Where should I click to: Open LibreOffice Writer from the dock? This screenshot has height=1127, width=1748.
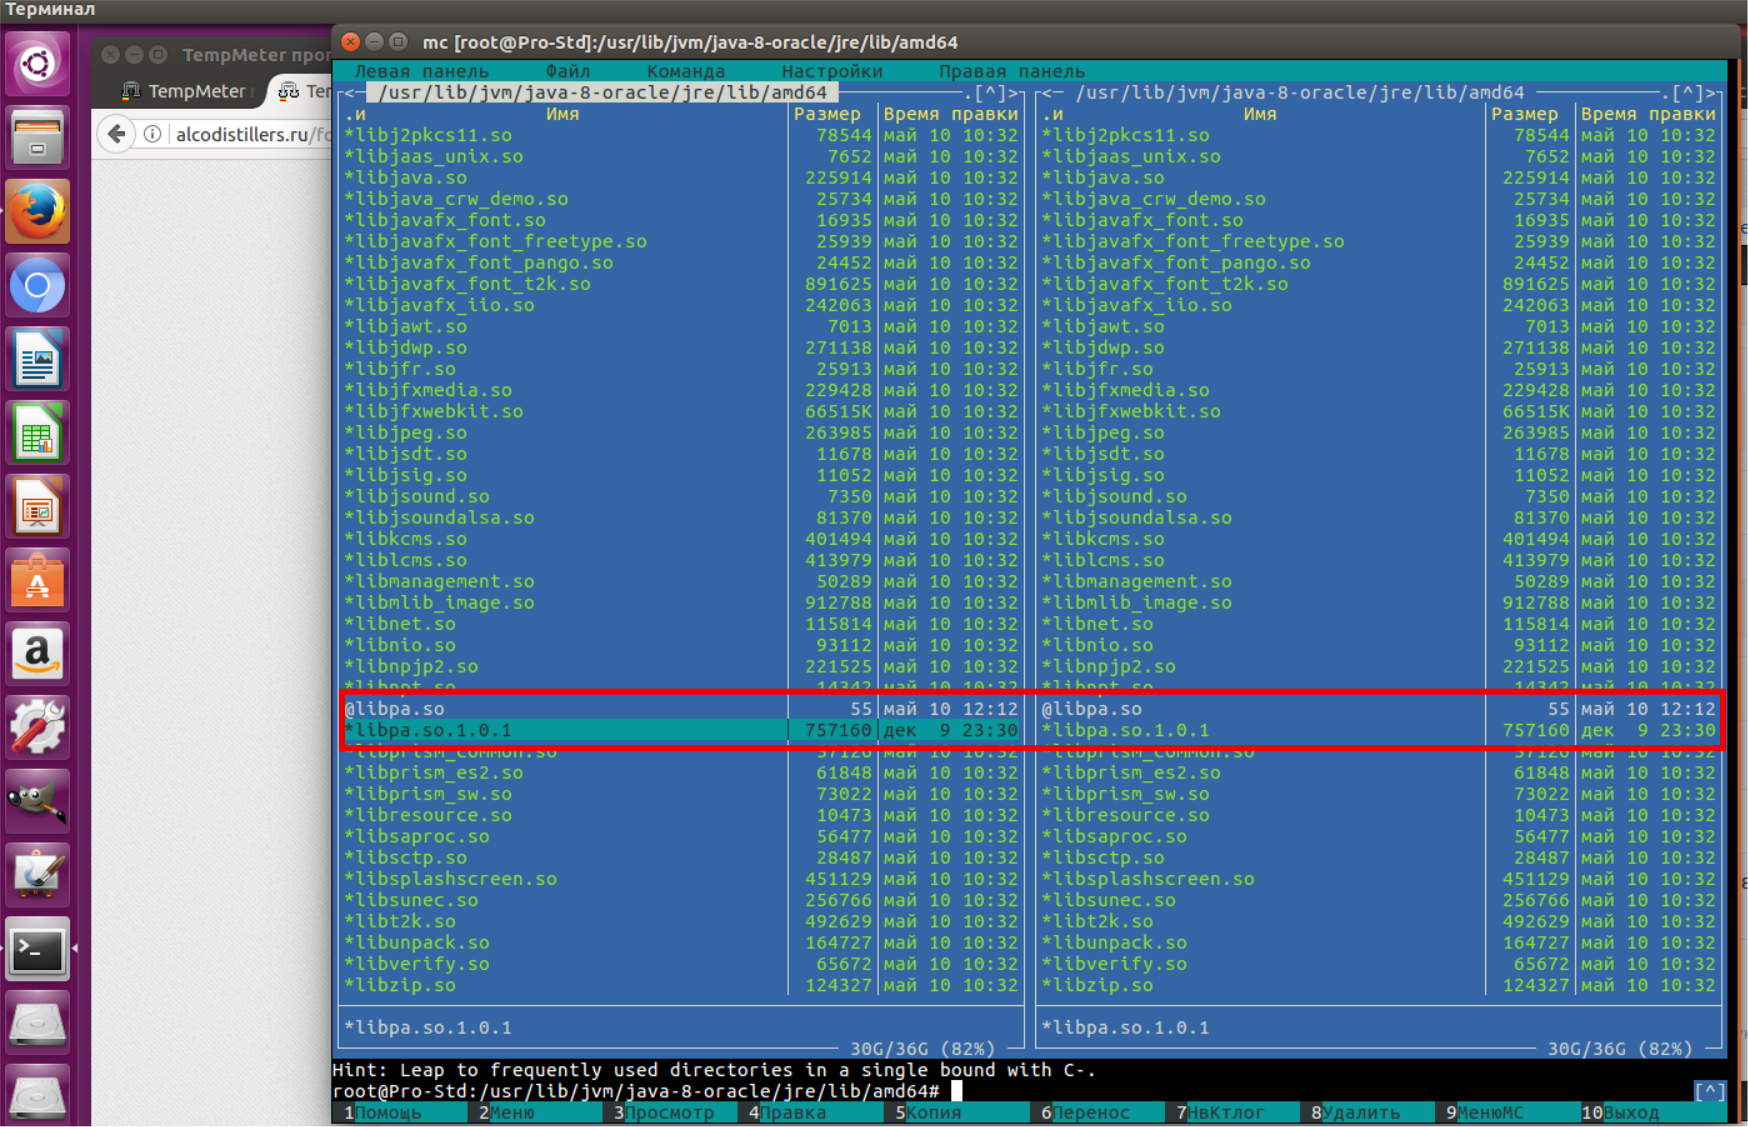tap(37, 358)
